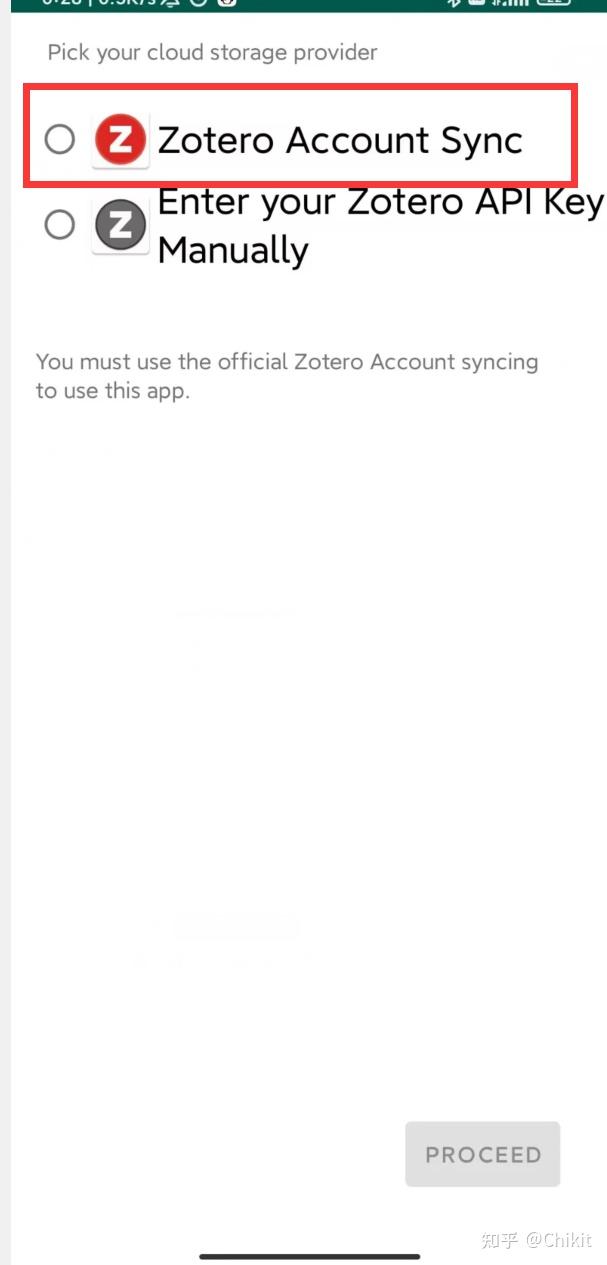Tap the 知乎 @Chikit watermark

(x=537, y=1240)
